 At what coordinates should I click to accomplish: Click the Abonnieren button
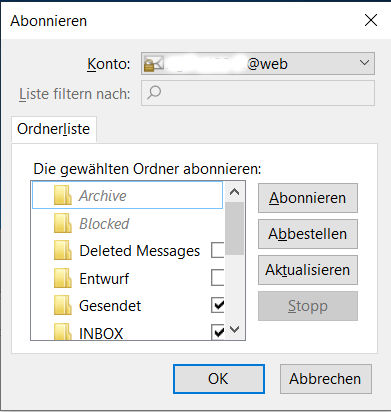(x=308, y=198)
